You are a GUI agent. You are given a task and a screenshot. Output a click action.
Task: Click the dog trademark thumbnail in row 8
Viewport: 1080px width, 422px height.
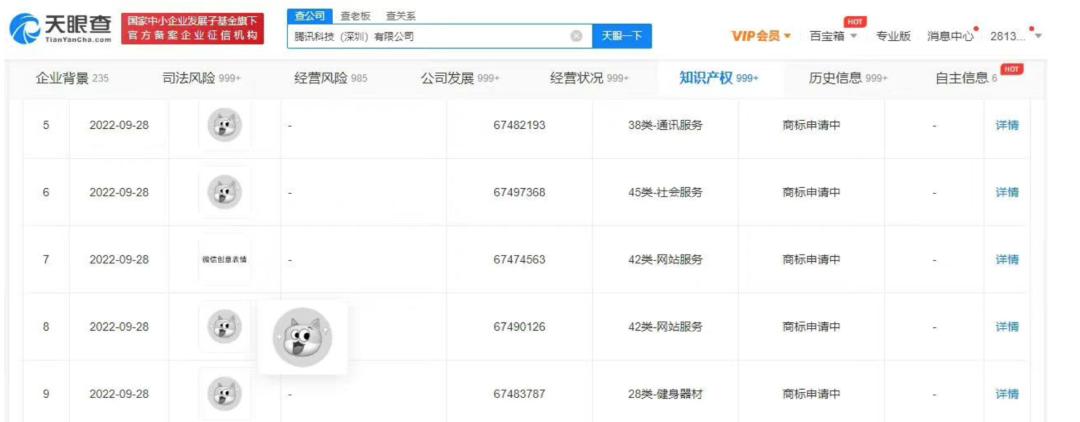(225, 327)
